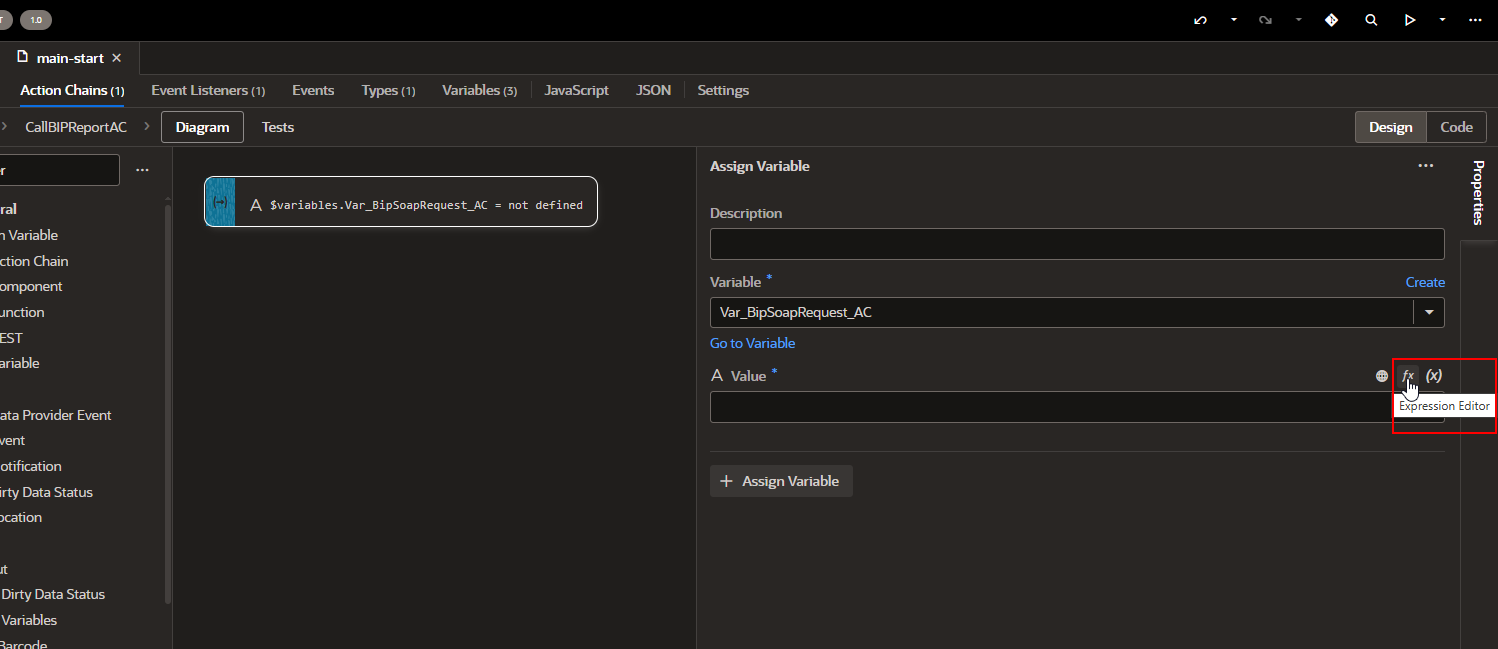Click the actions palette filter field

tap(59, 170)
